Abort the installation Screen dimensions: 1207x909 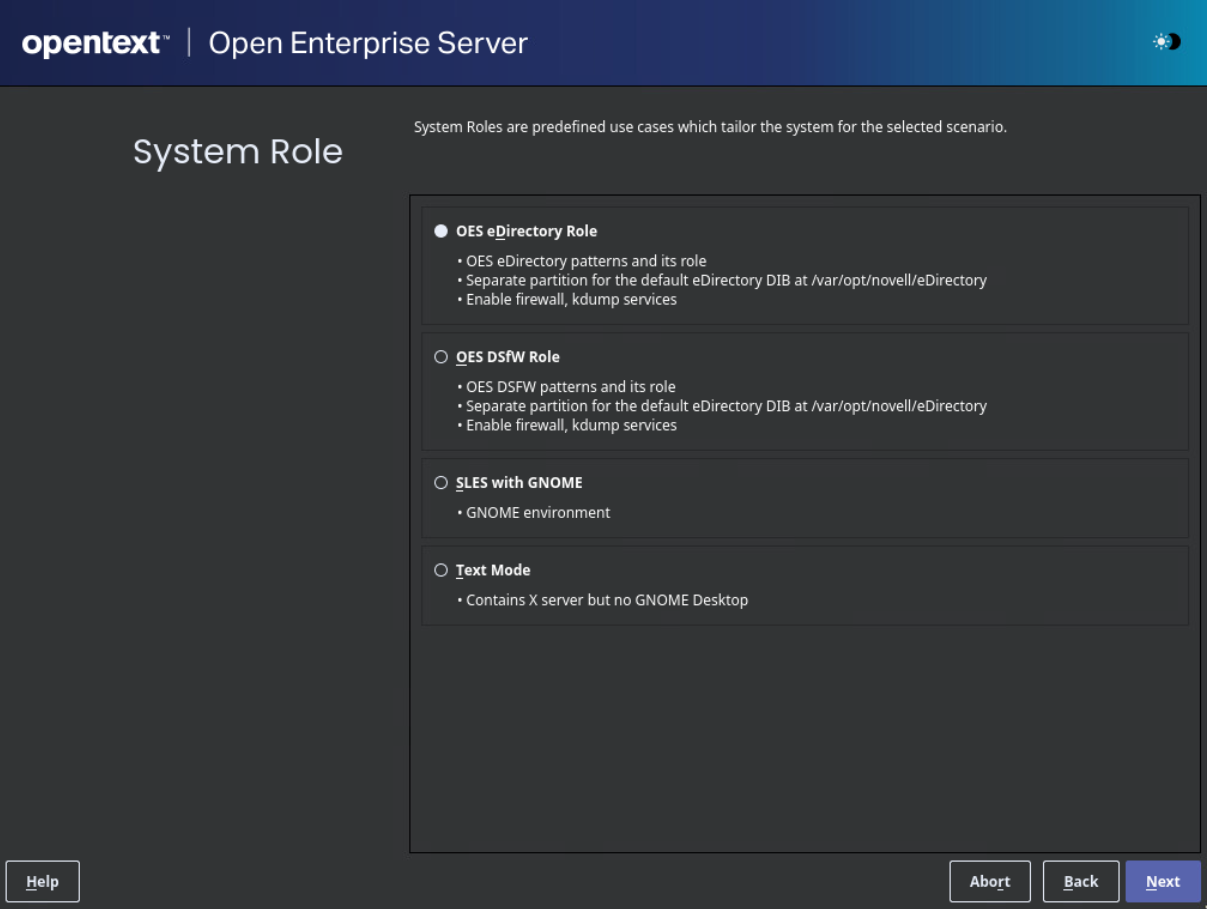point(989,881)
